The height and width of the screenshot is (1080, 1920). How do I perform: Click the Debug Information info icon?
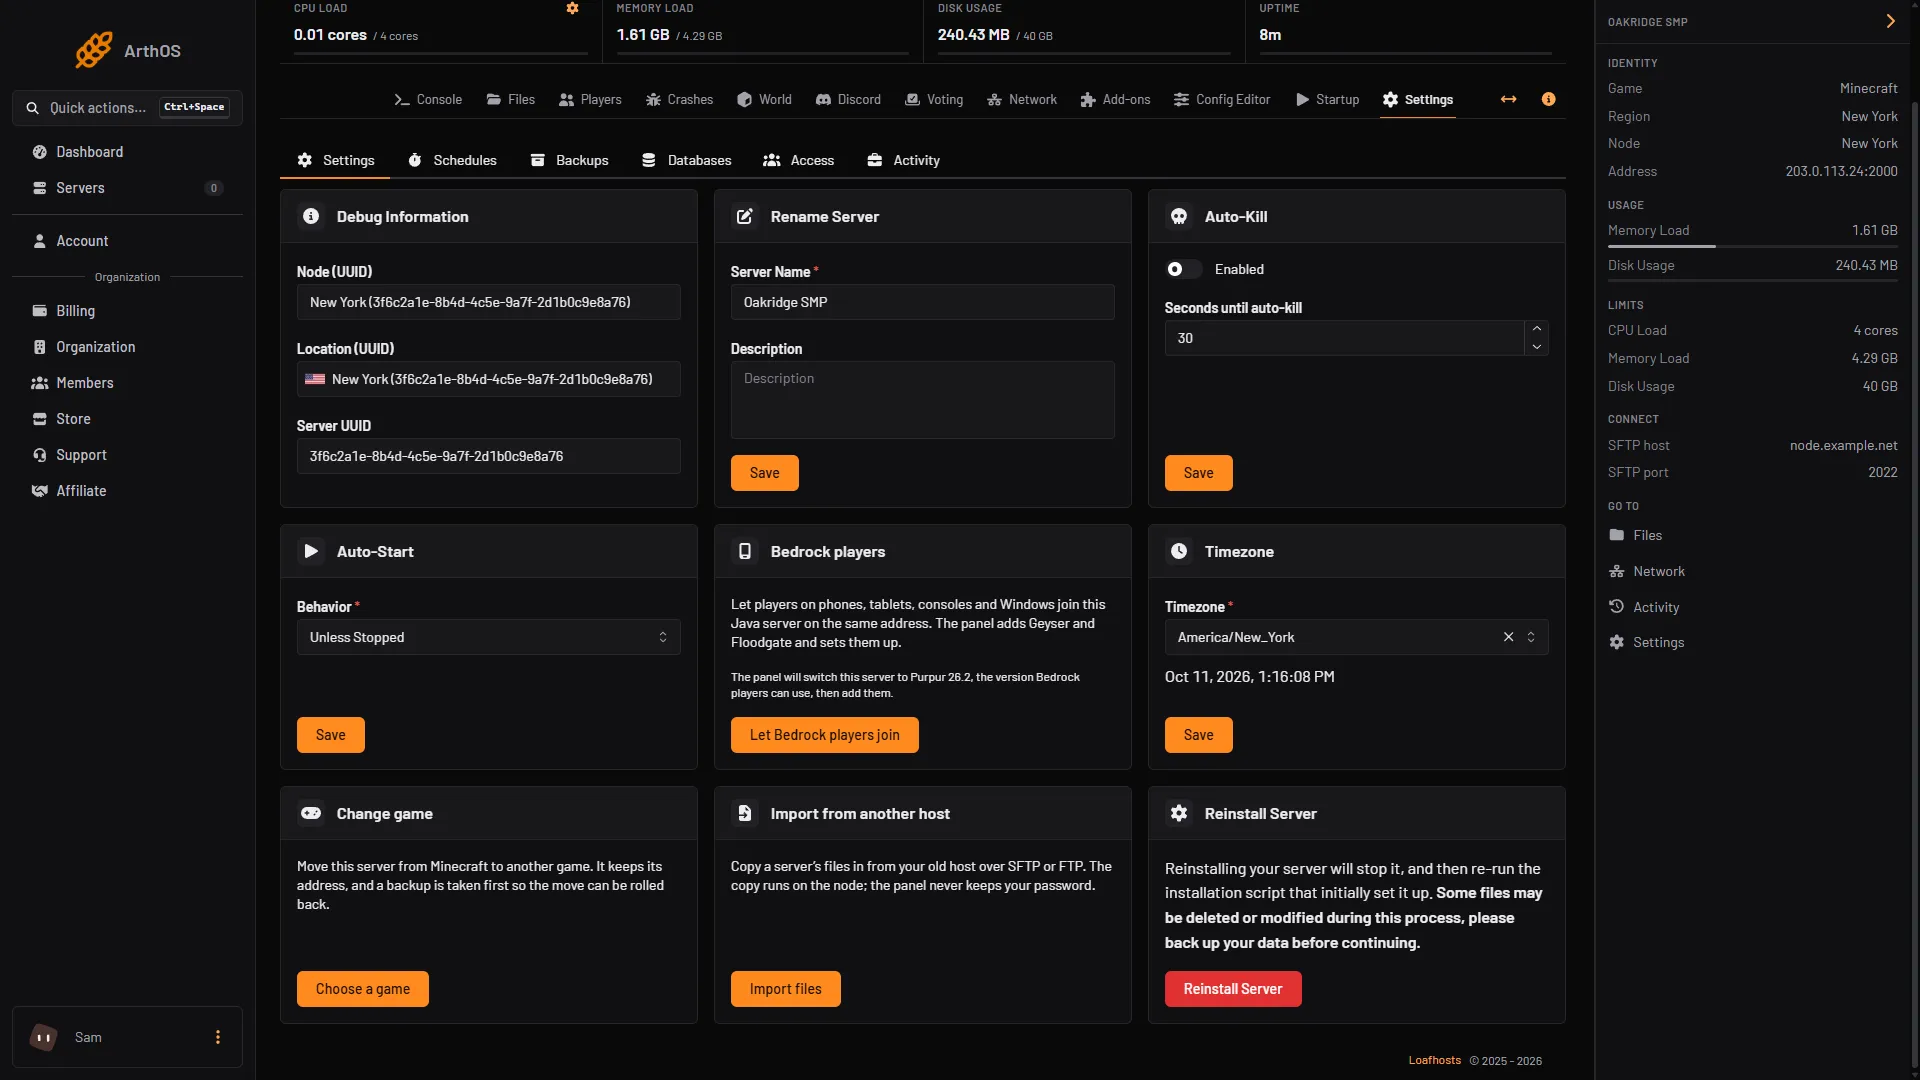coord(311,216)
